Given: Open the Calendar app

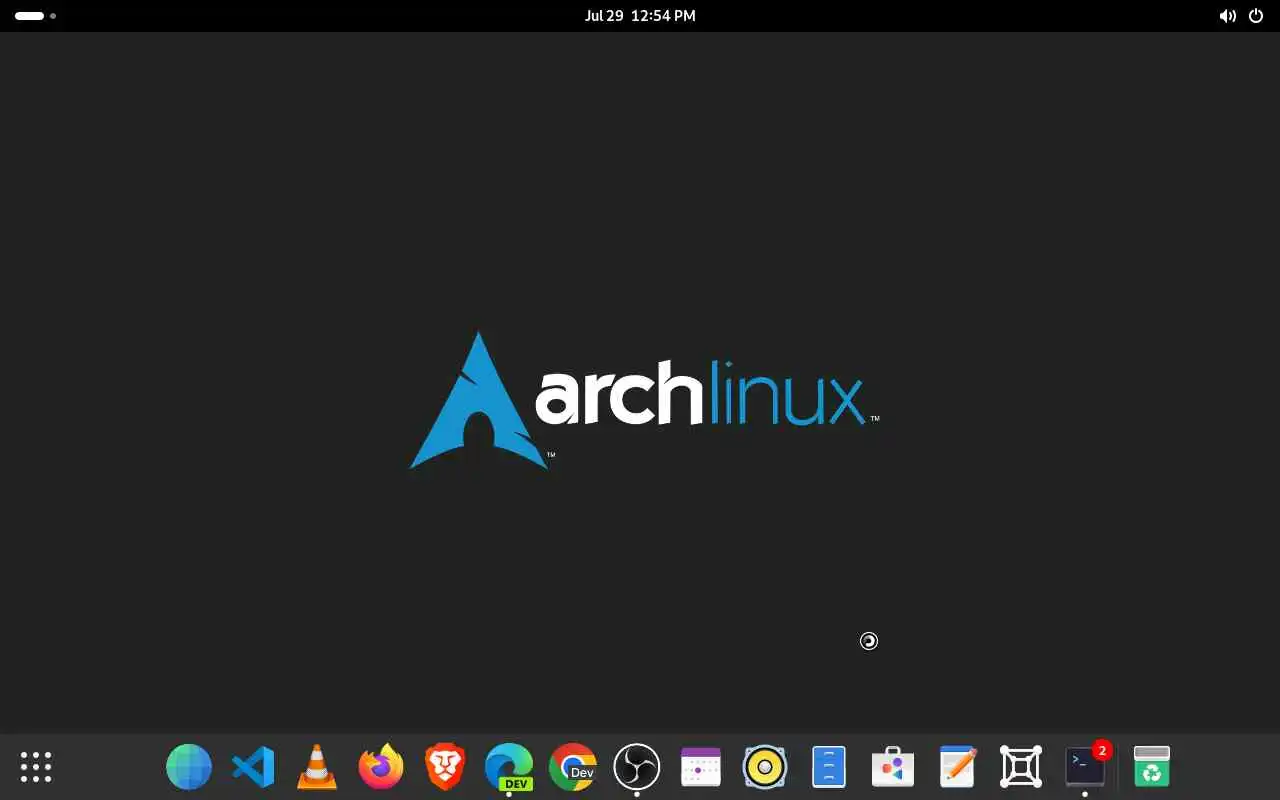Looking at the screenshot, I should coord(701,767).
